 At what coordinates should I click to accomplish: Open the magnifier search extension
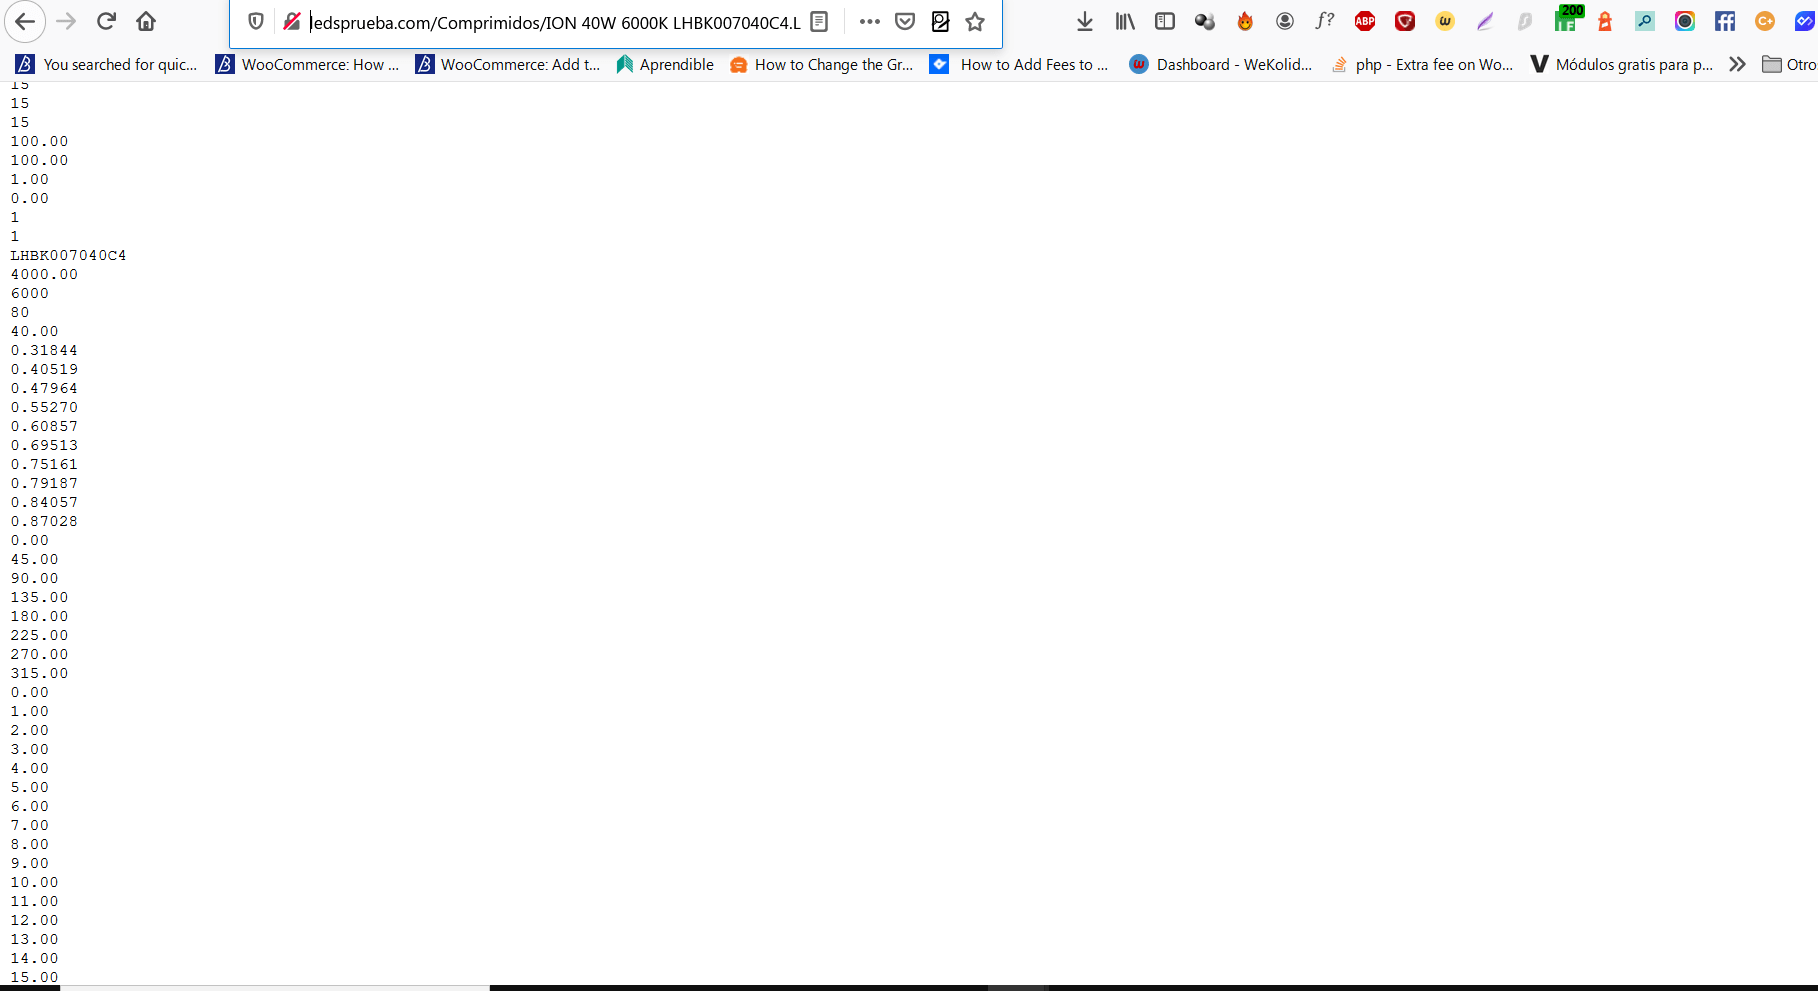[1645, 21]
